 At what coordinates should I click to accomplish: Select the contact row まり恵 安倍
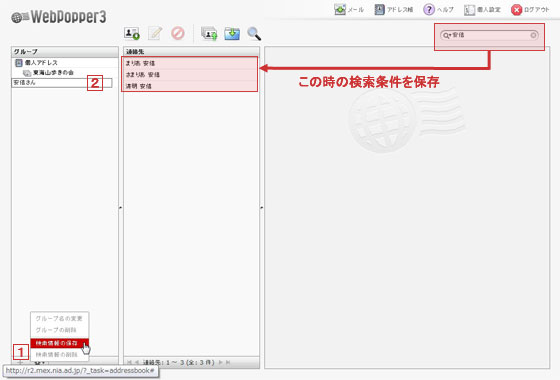point(190,63)
